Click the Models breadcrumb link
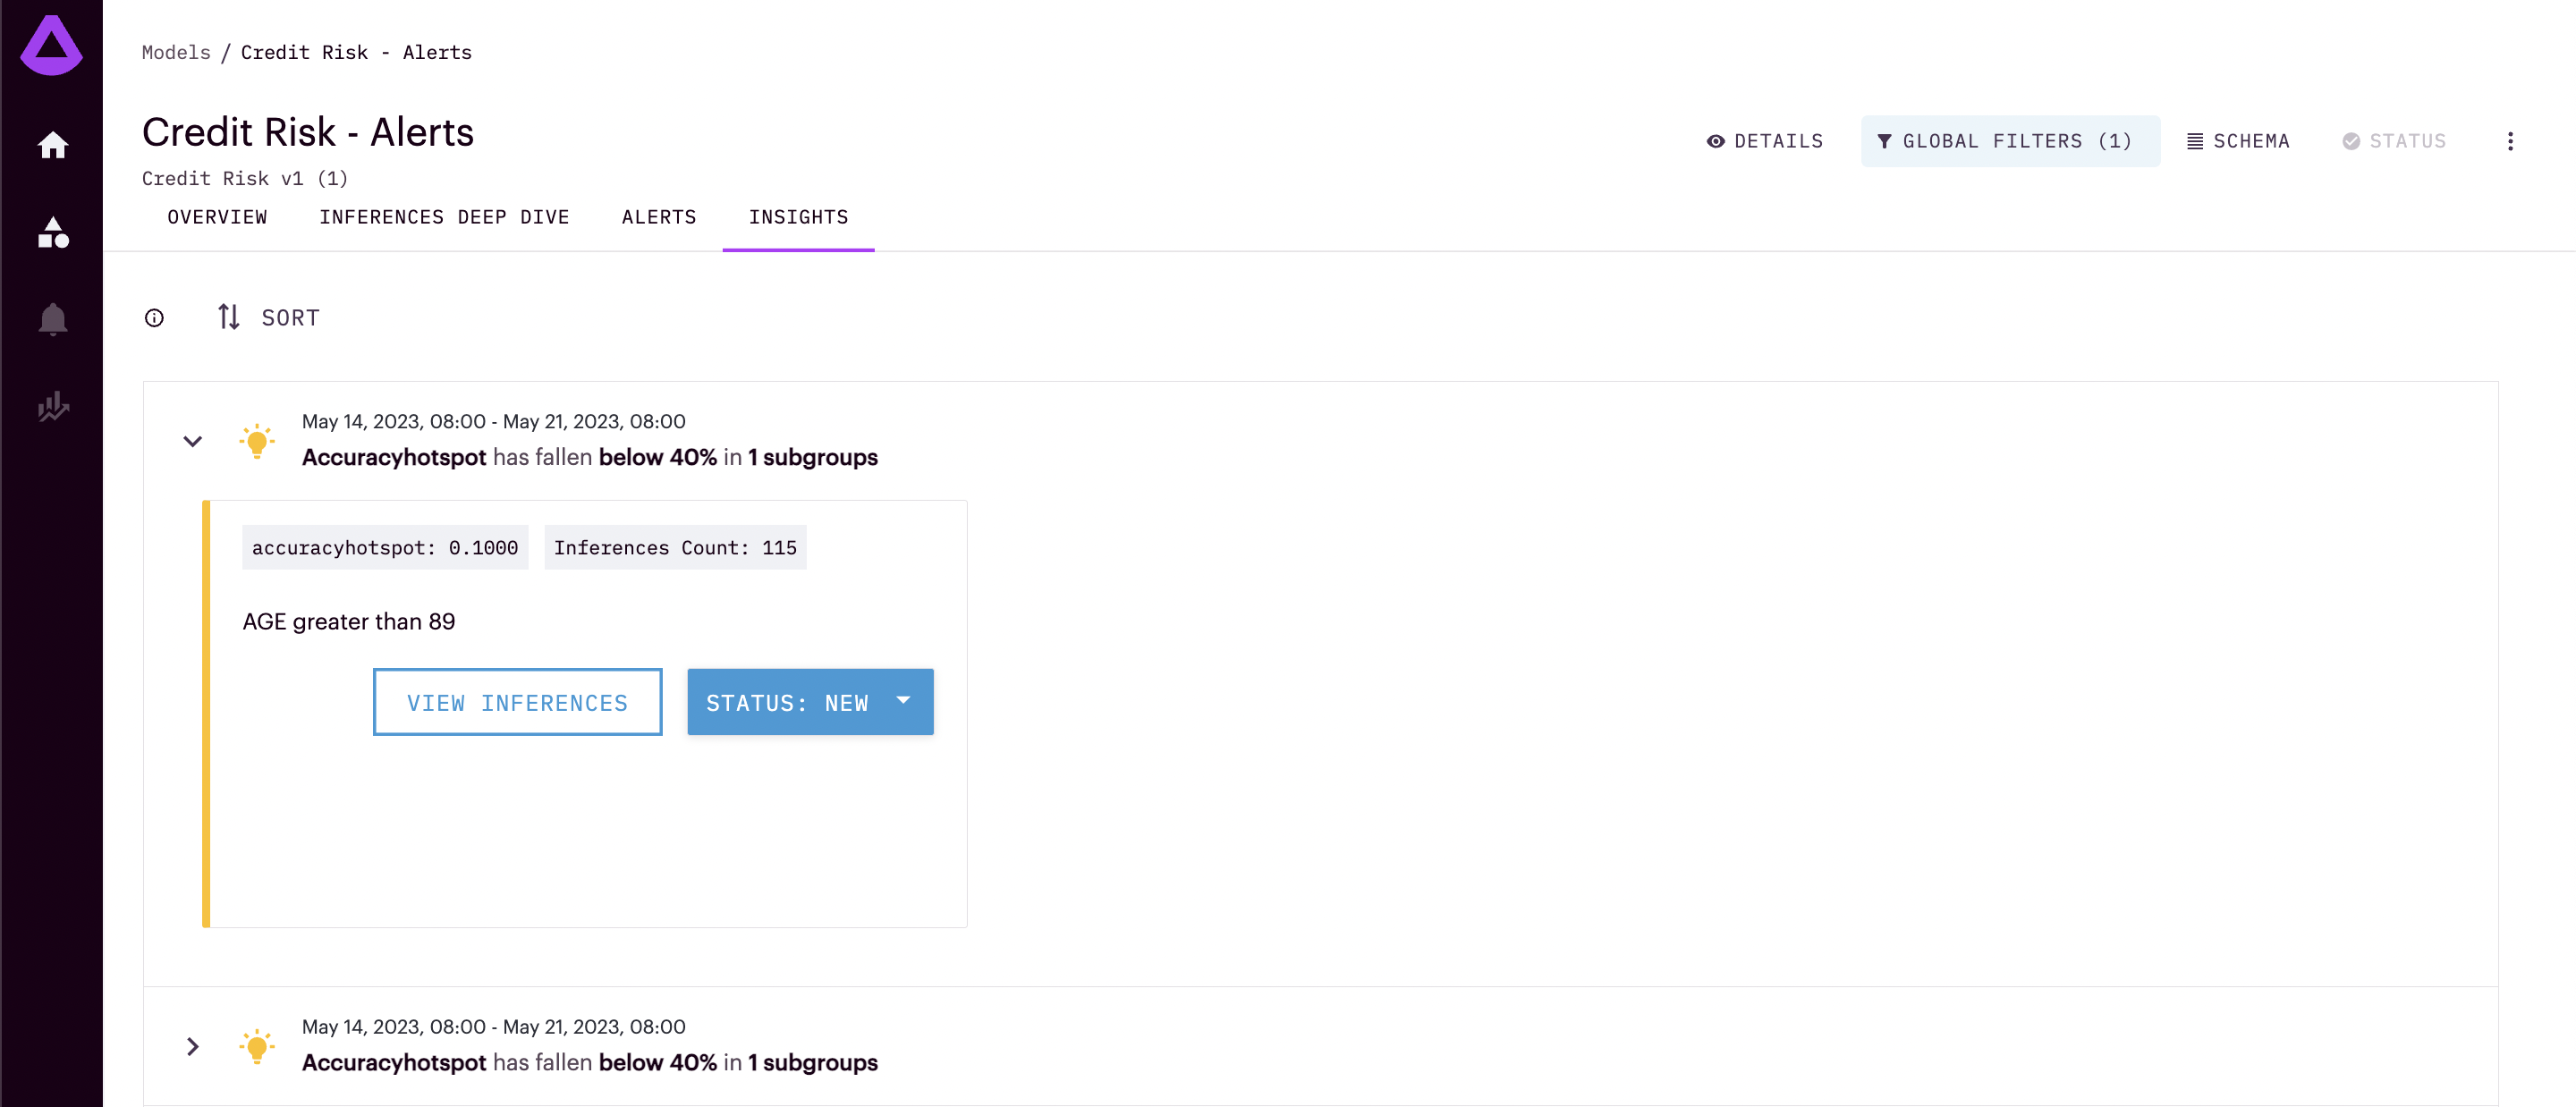 [x=176, y=52]
